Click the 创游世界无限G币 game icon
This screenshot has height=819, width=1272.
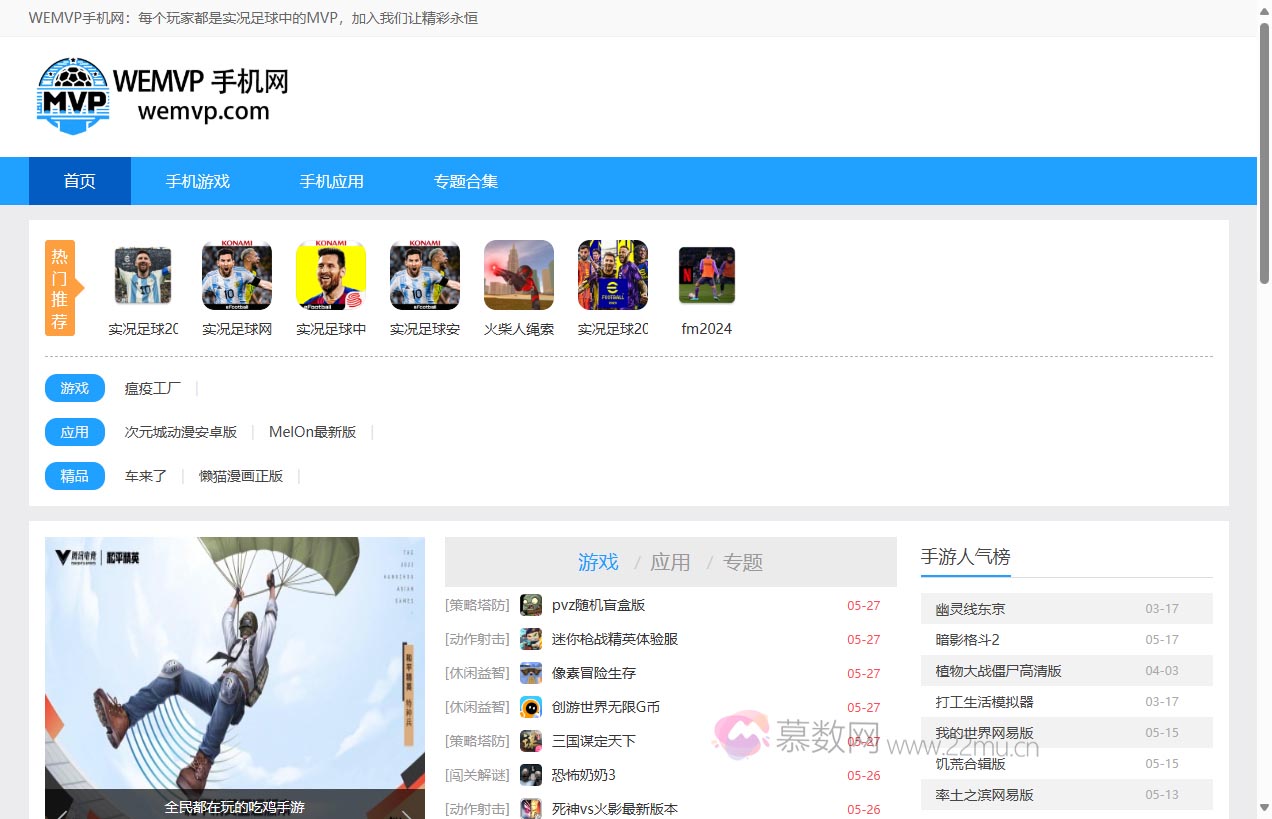click(530, 707)
